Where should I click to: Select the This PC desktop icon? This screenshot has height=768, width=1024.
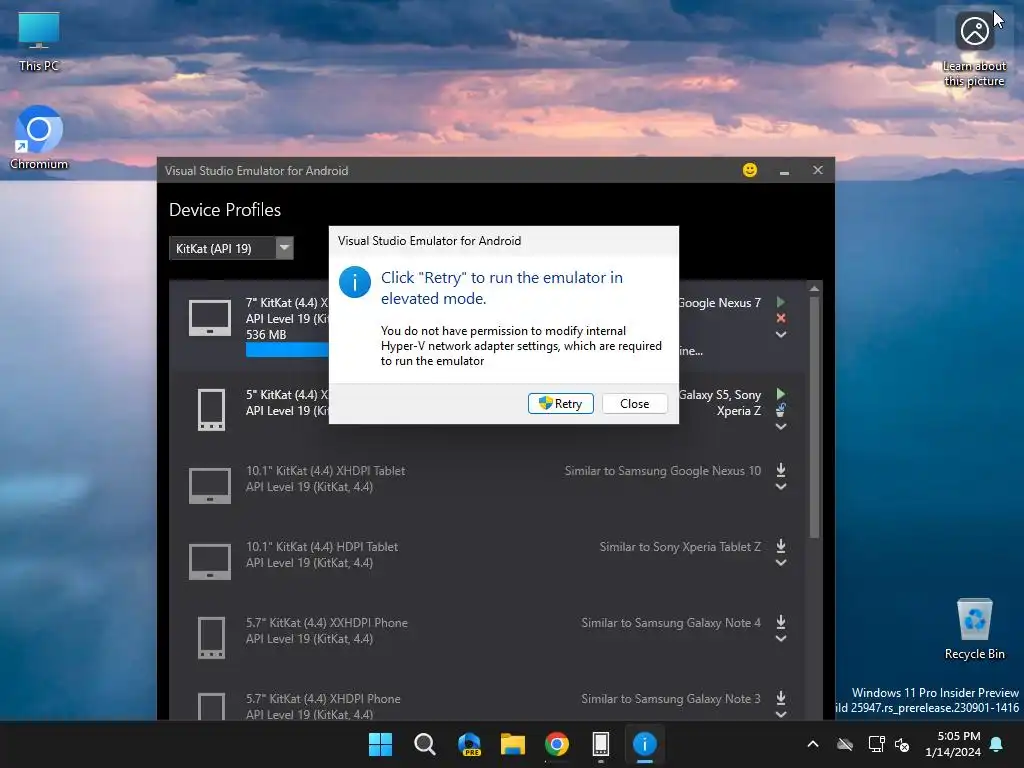[x=39, y=41]
